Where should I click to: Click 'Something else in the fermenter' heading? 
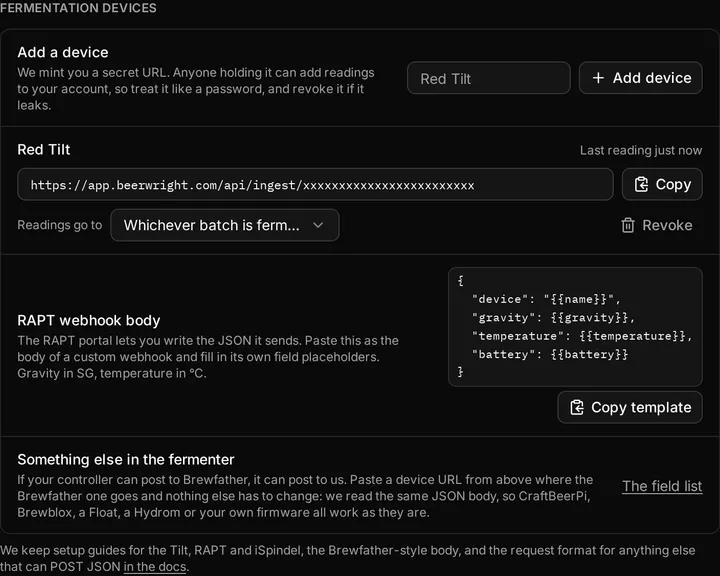click(x=126, y=459)
